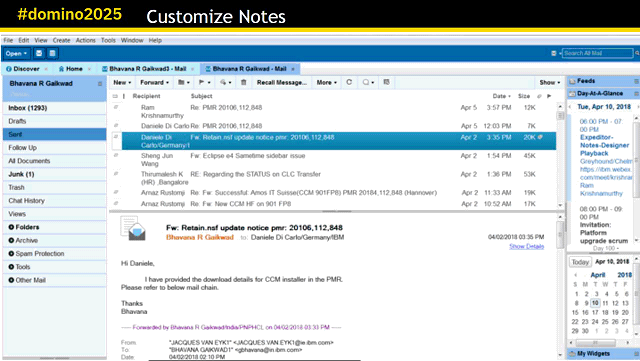
Task: Open the Create menu
Action: 62,40
